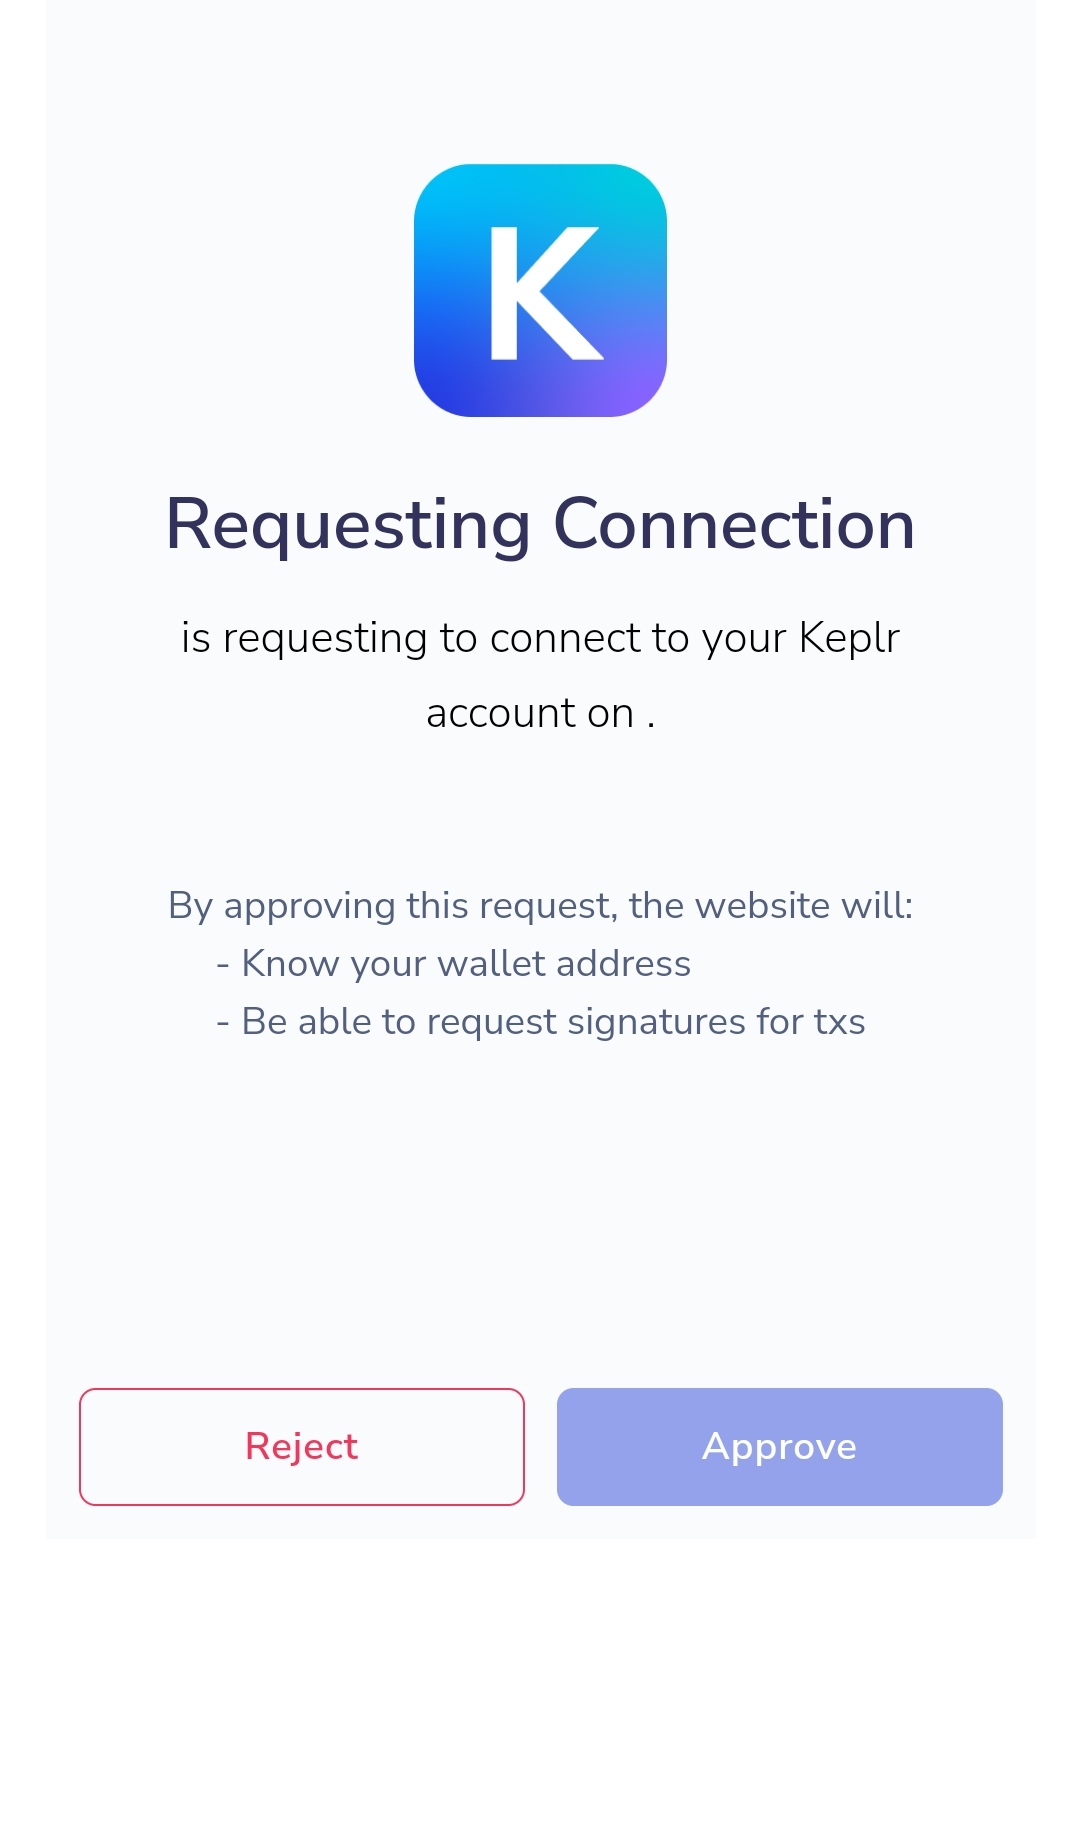Select 'Know your wallet address' permission item

pos(453,963)
